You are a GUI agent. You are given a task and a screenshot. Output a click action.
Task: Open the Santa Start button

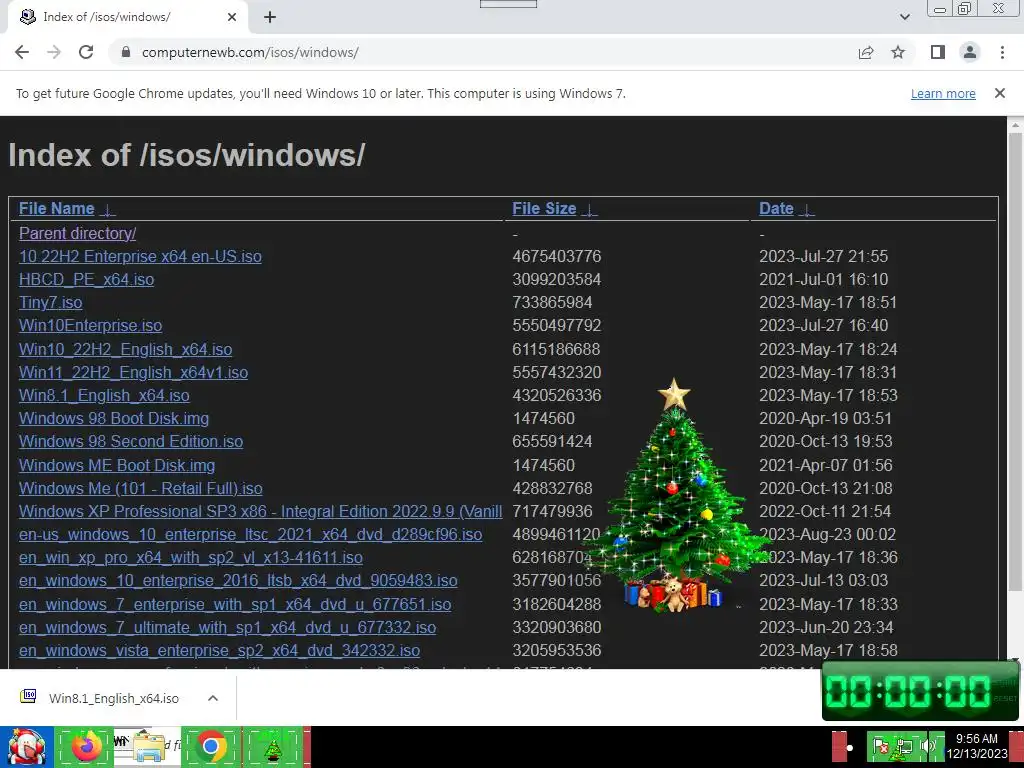pyautogui.click(x=26, y=747)
